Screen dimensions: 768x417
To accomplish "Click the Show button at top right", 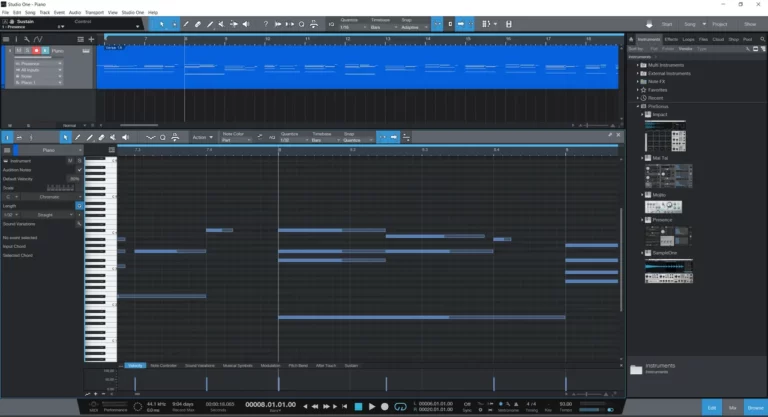I will click(750, 24).
